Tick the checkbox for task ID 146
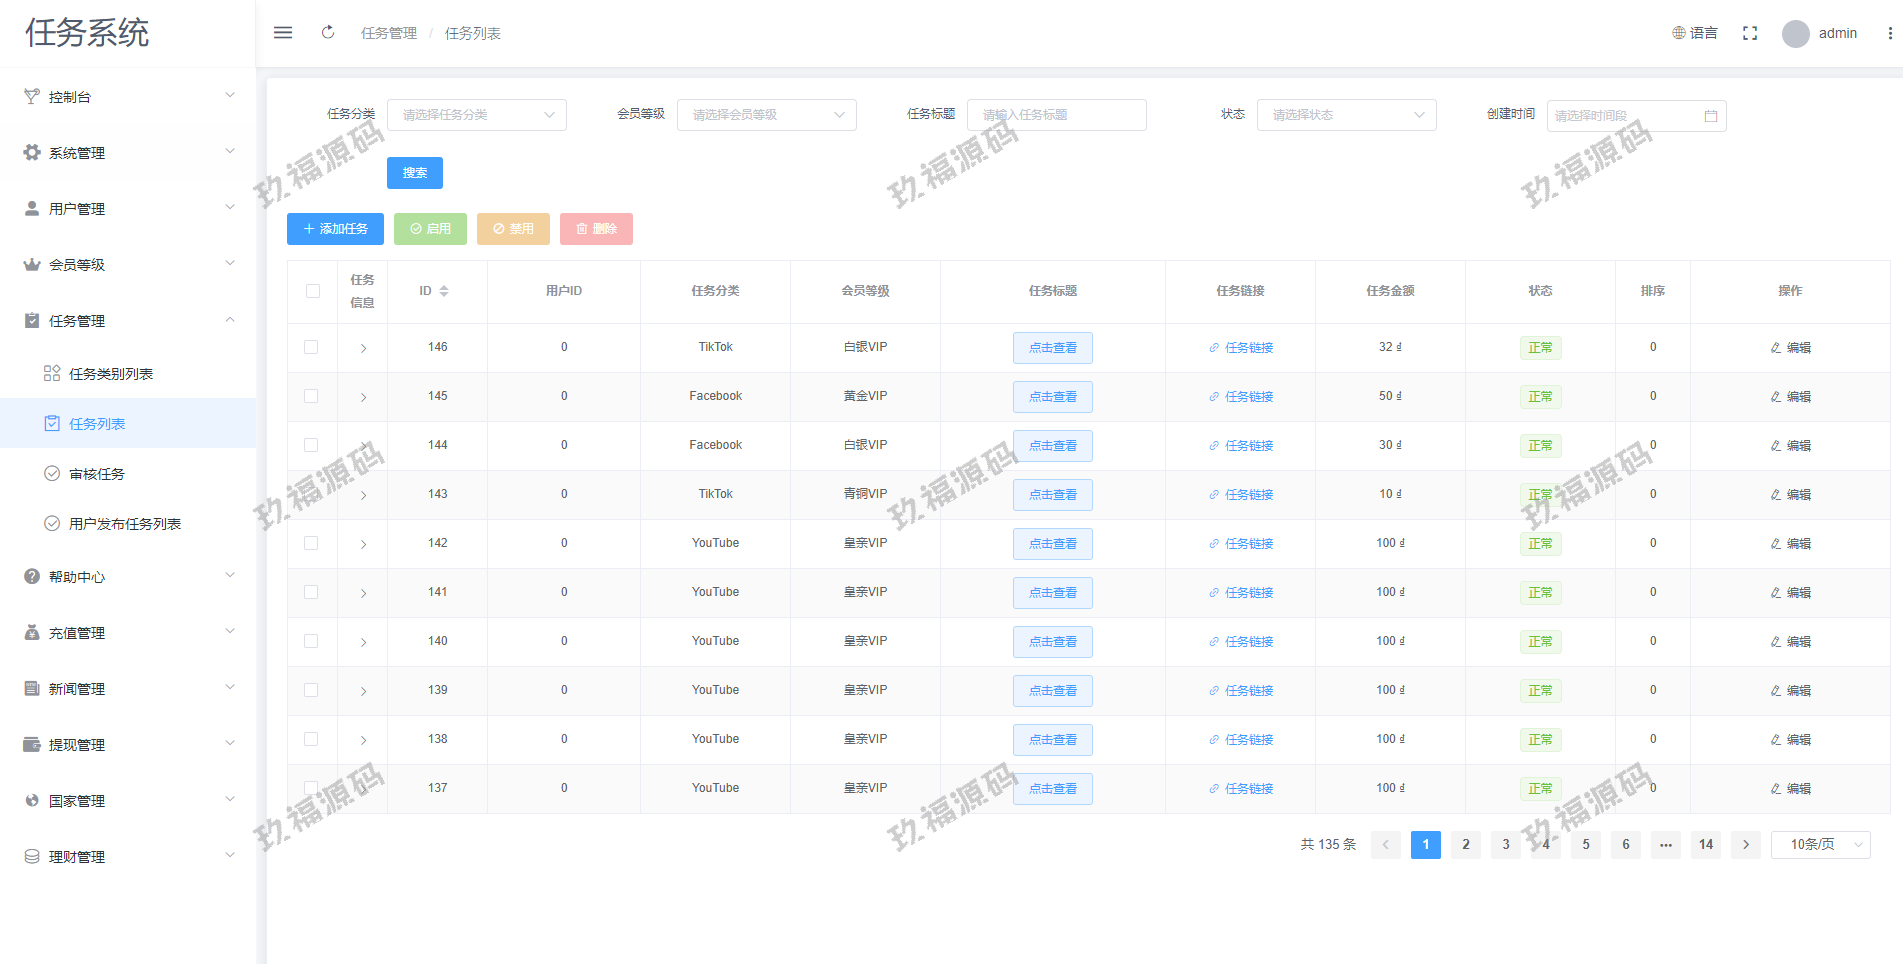 tap(312, 347)
